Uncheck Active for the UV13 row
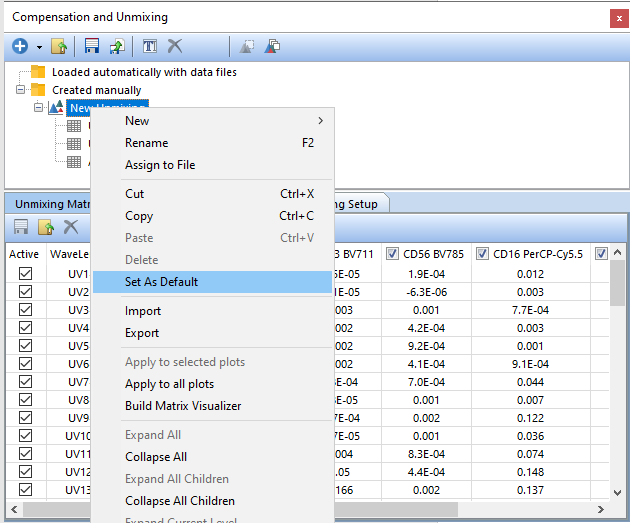This screenshot has height=523, width=635. coord(26,490)
